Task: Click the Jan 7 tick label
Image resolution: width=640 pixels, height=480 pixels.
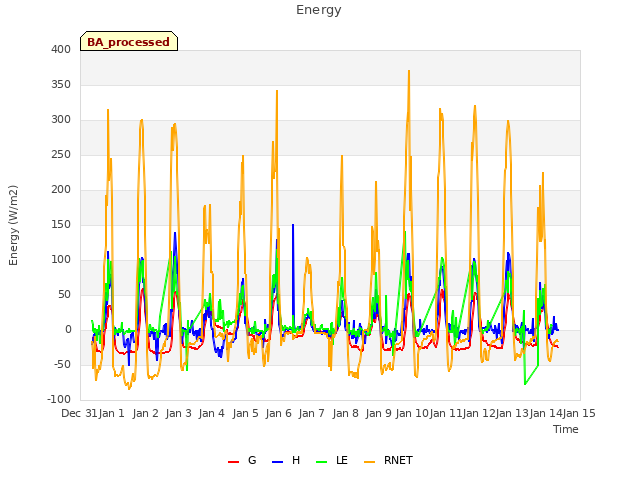Action: click(x=311, y=413)
